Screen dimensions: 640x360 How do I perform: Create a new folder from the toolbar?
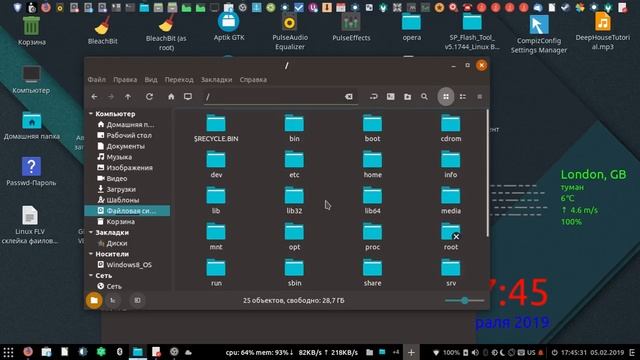coord(407,97)
